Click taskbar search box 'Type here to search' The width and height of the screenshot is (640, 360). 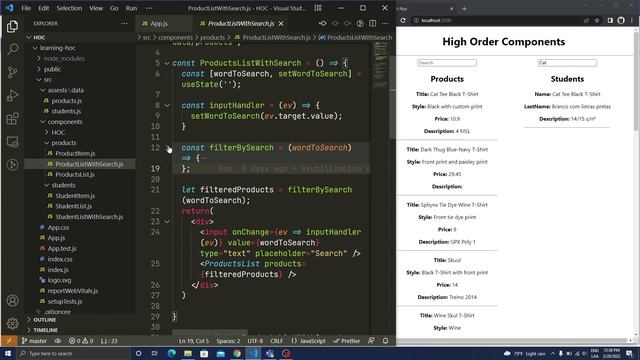(73, 353)
